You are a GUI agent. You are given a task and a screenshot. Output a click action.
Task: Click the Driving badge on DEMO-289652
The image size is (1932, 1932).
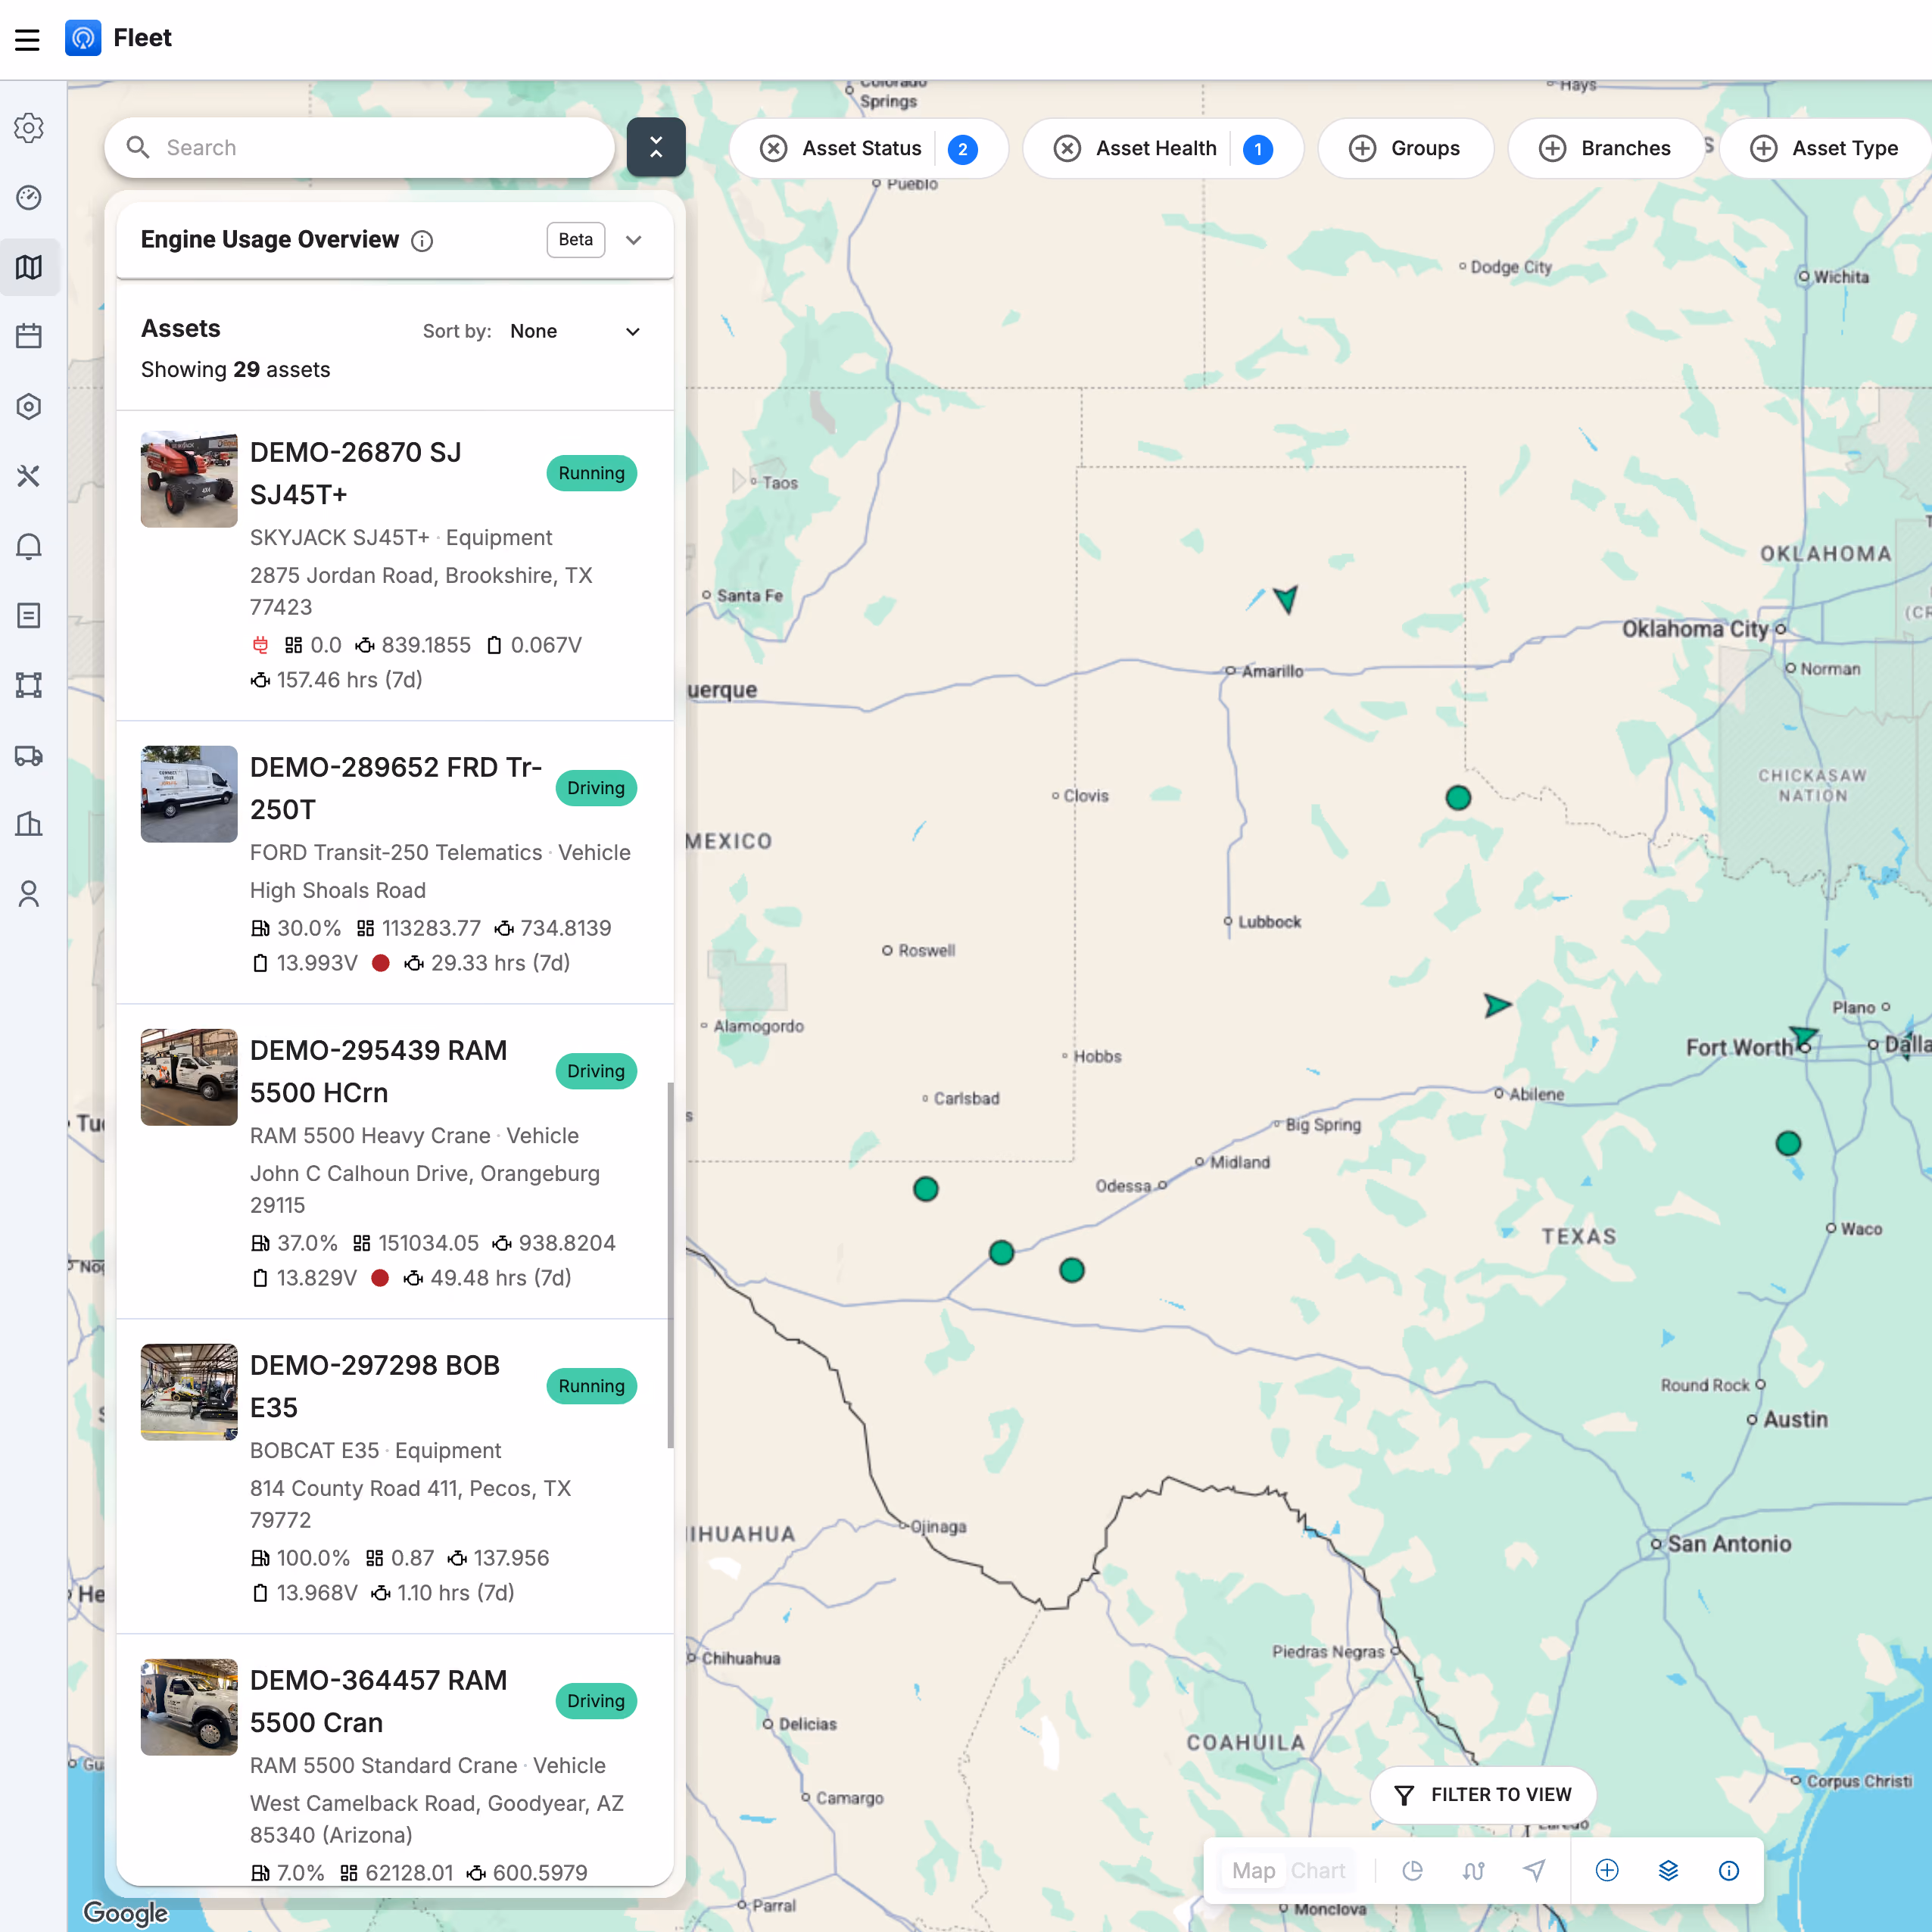[x=596, y=788]
